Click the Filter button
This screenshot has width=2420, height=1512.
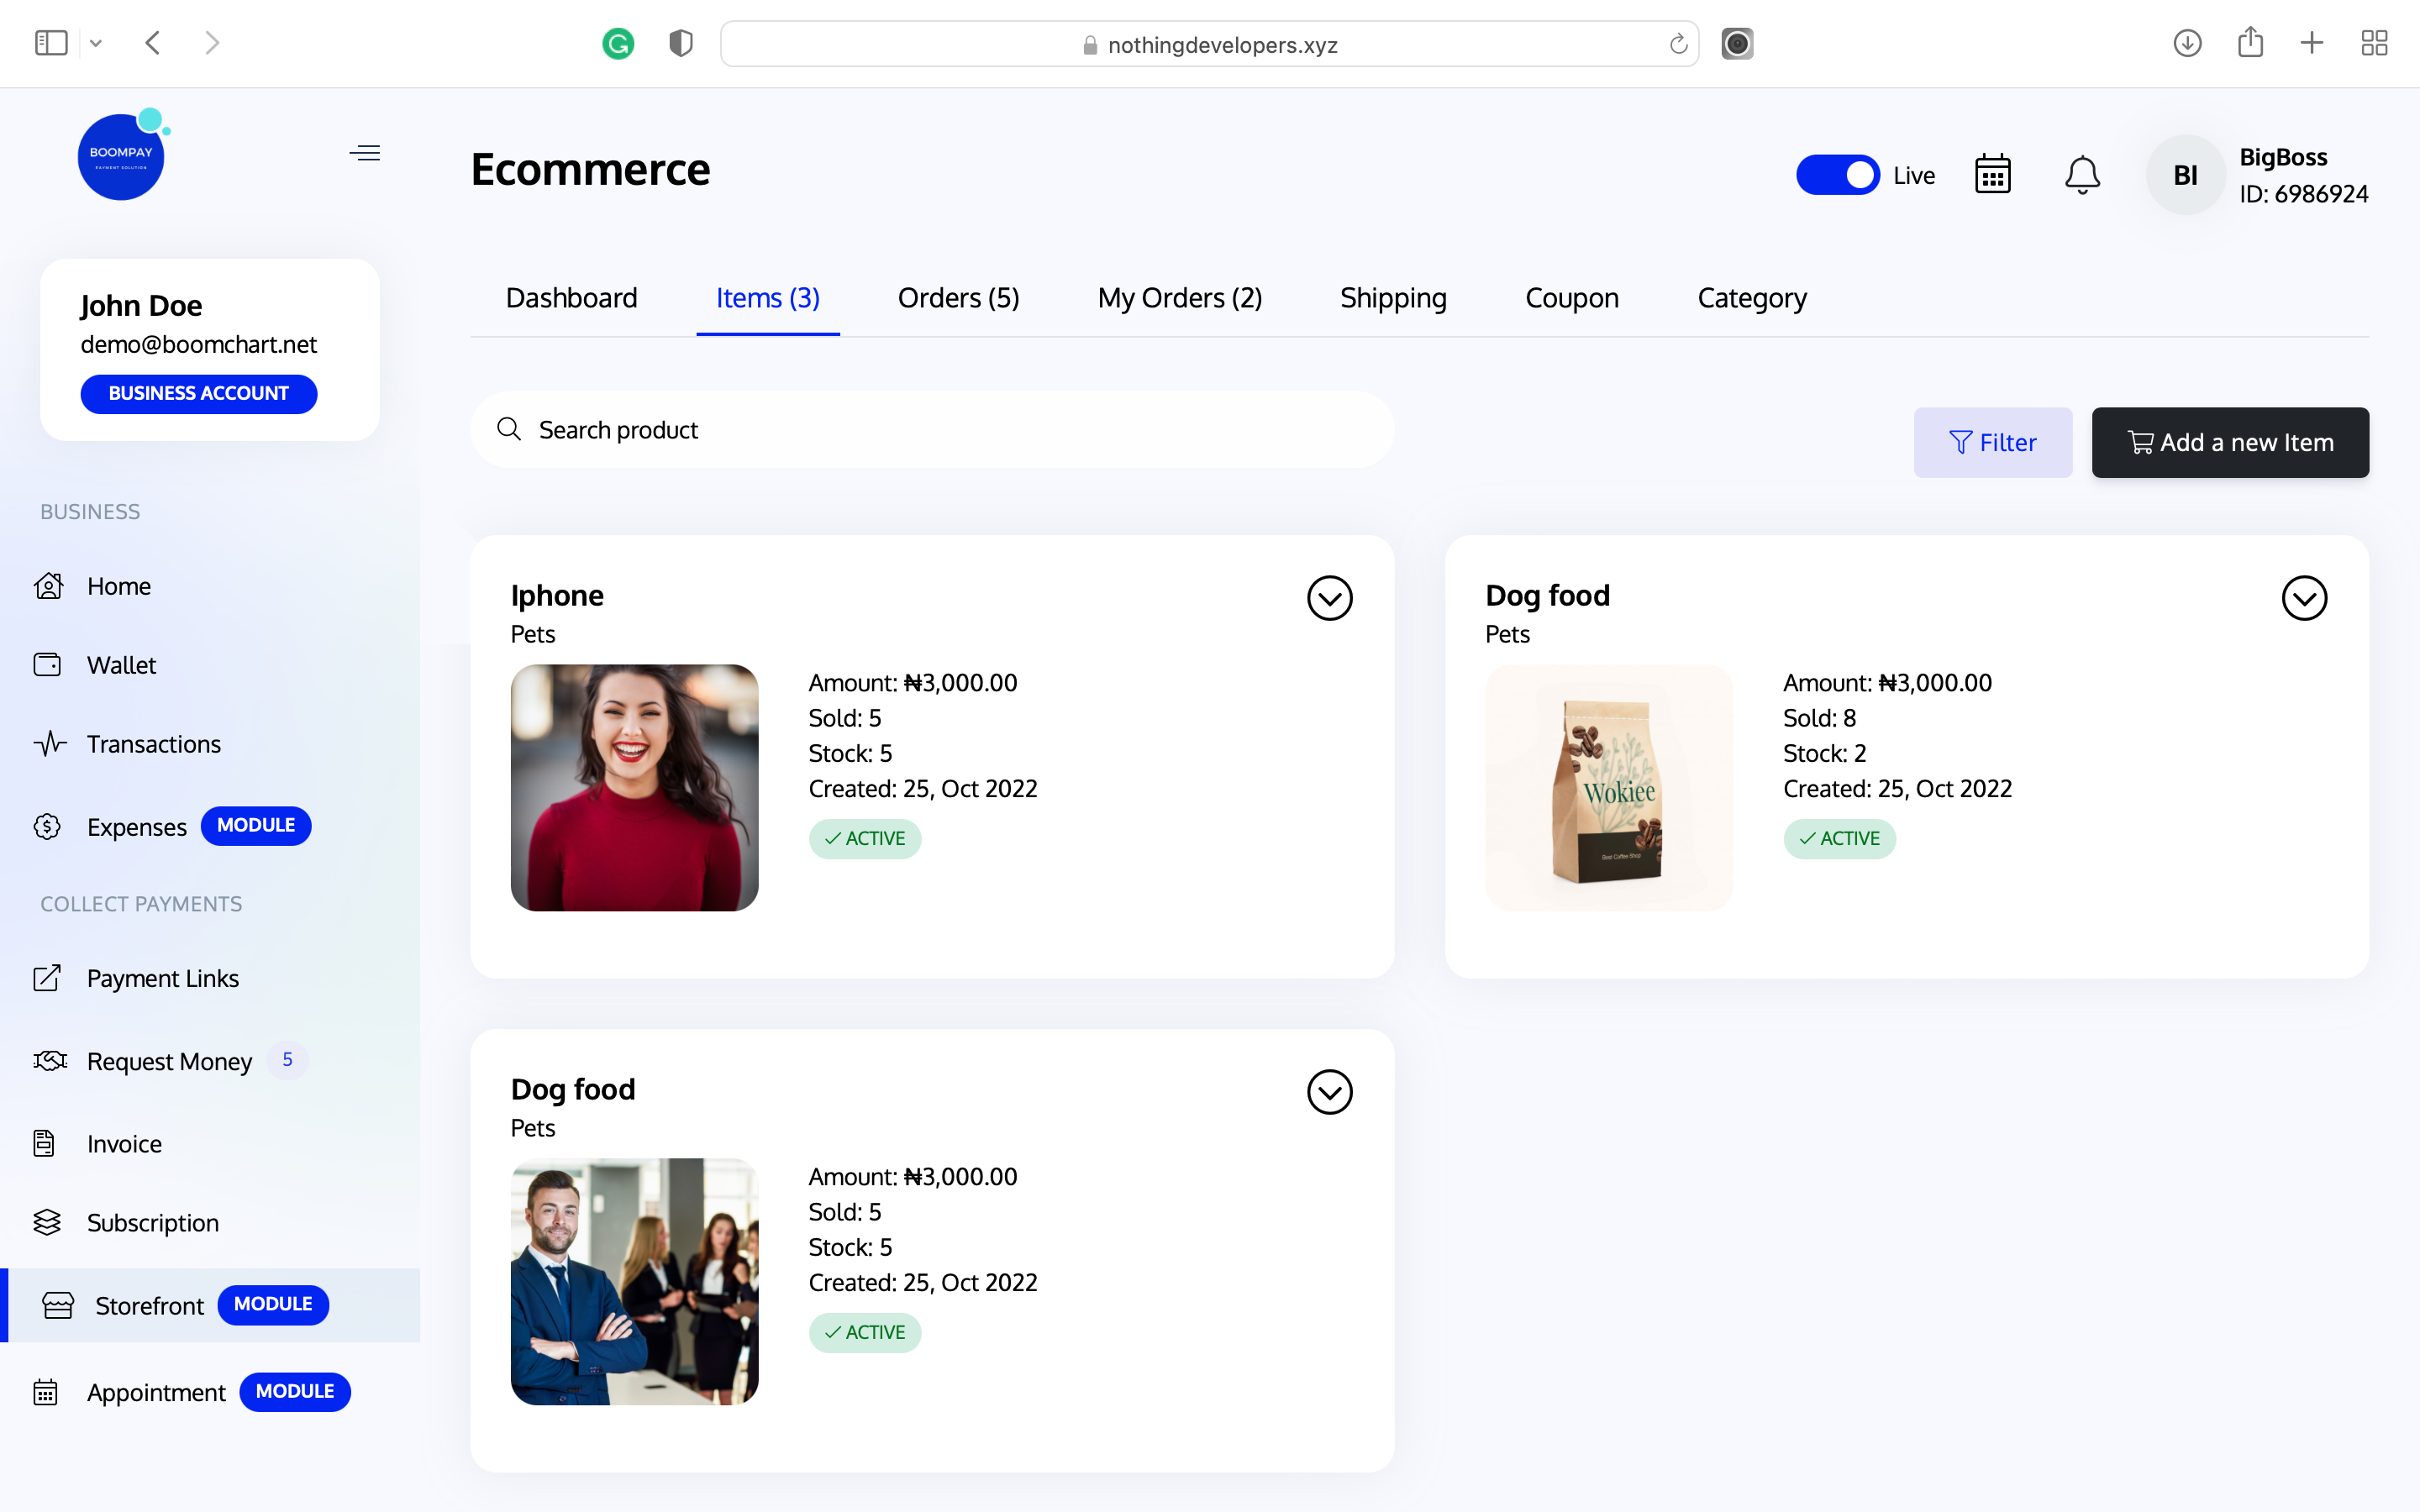[1991, 441]
